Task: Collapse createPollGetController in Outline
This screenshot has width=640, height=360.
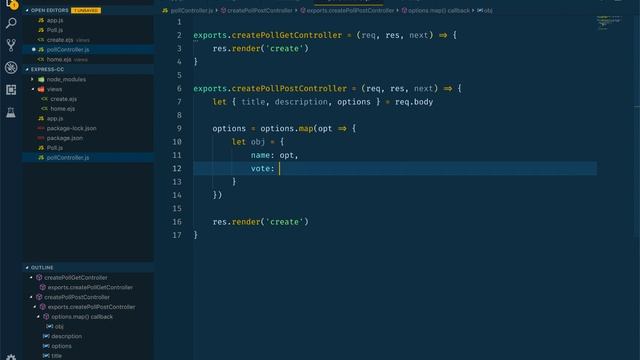Action: (x=31, y=278)
